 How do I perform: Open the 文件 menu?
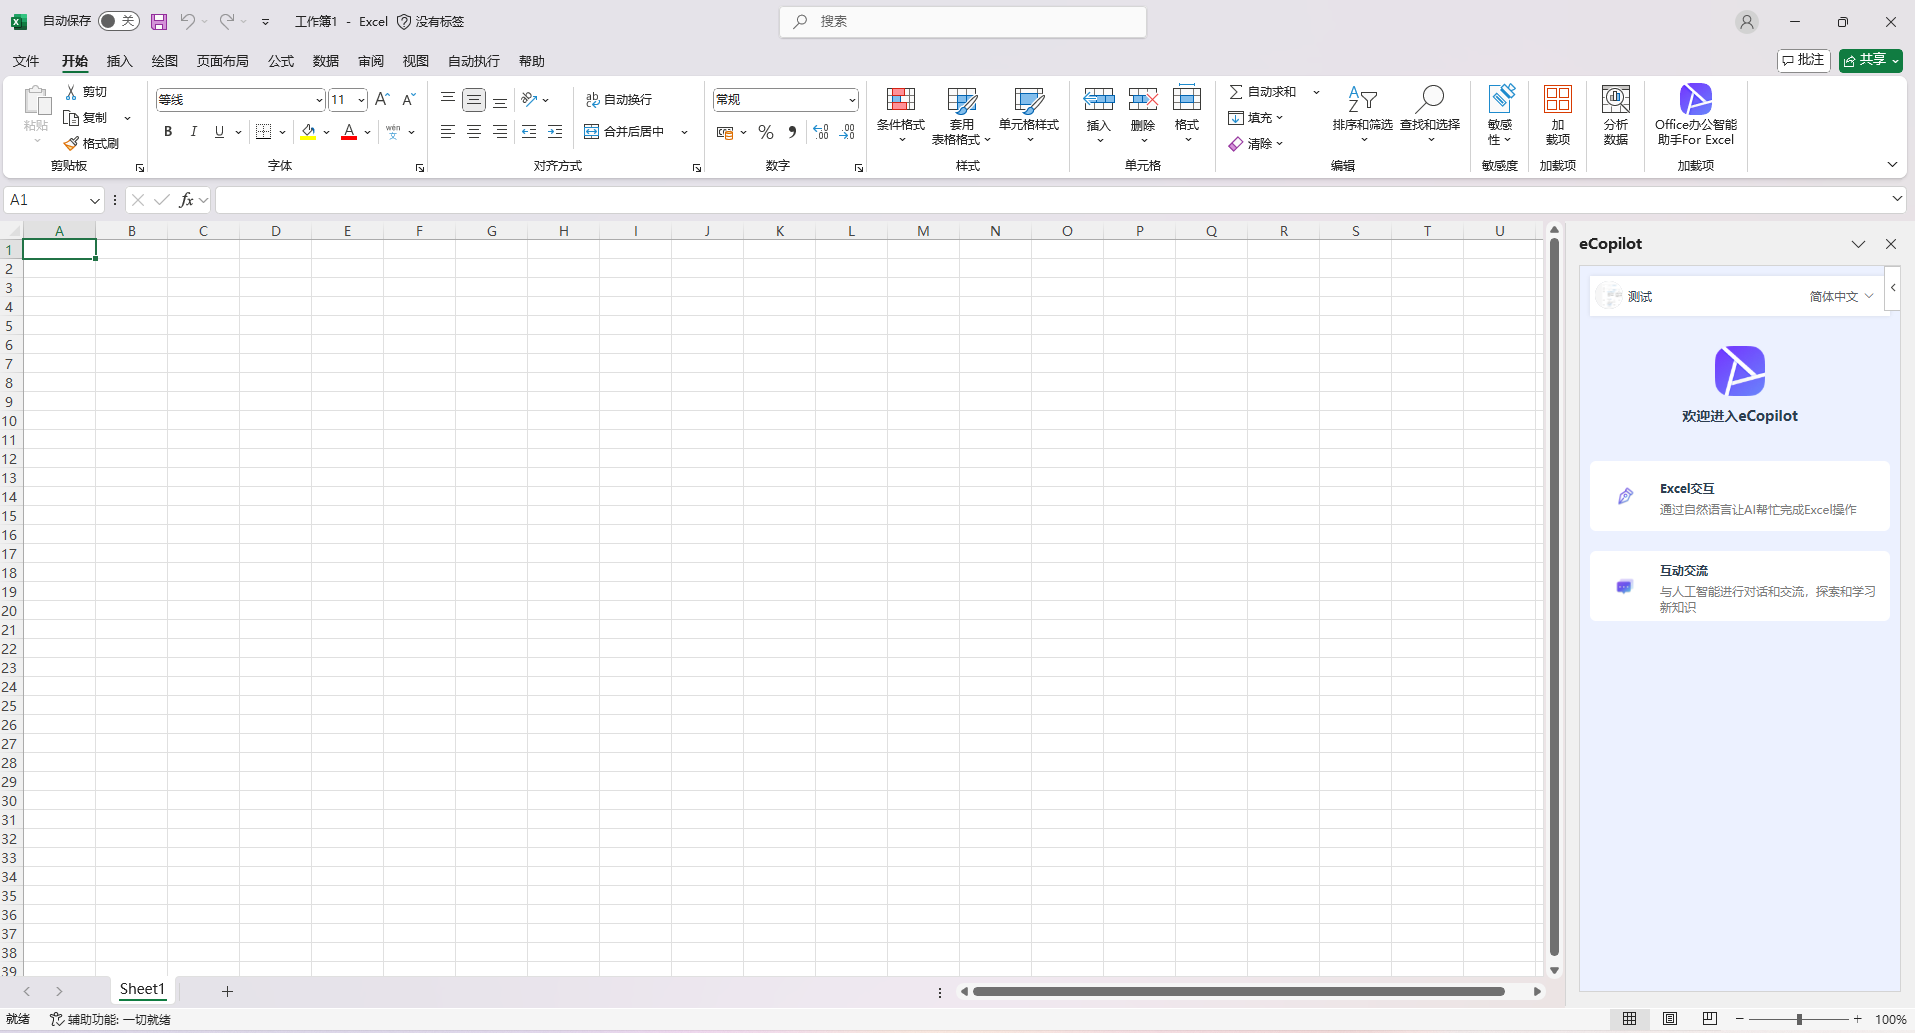25,61
